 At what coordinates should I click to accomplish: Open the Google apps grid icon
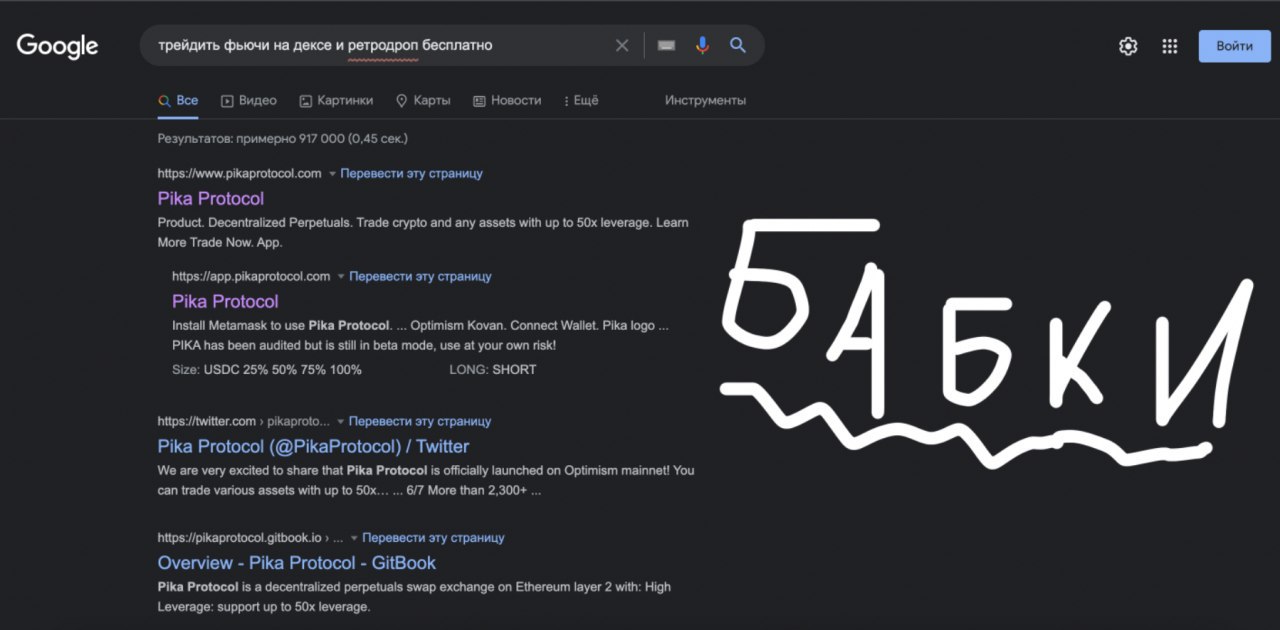1170,46
